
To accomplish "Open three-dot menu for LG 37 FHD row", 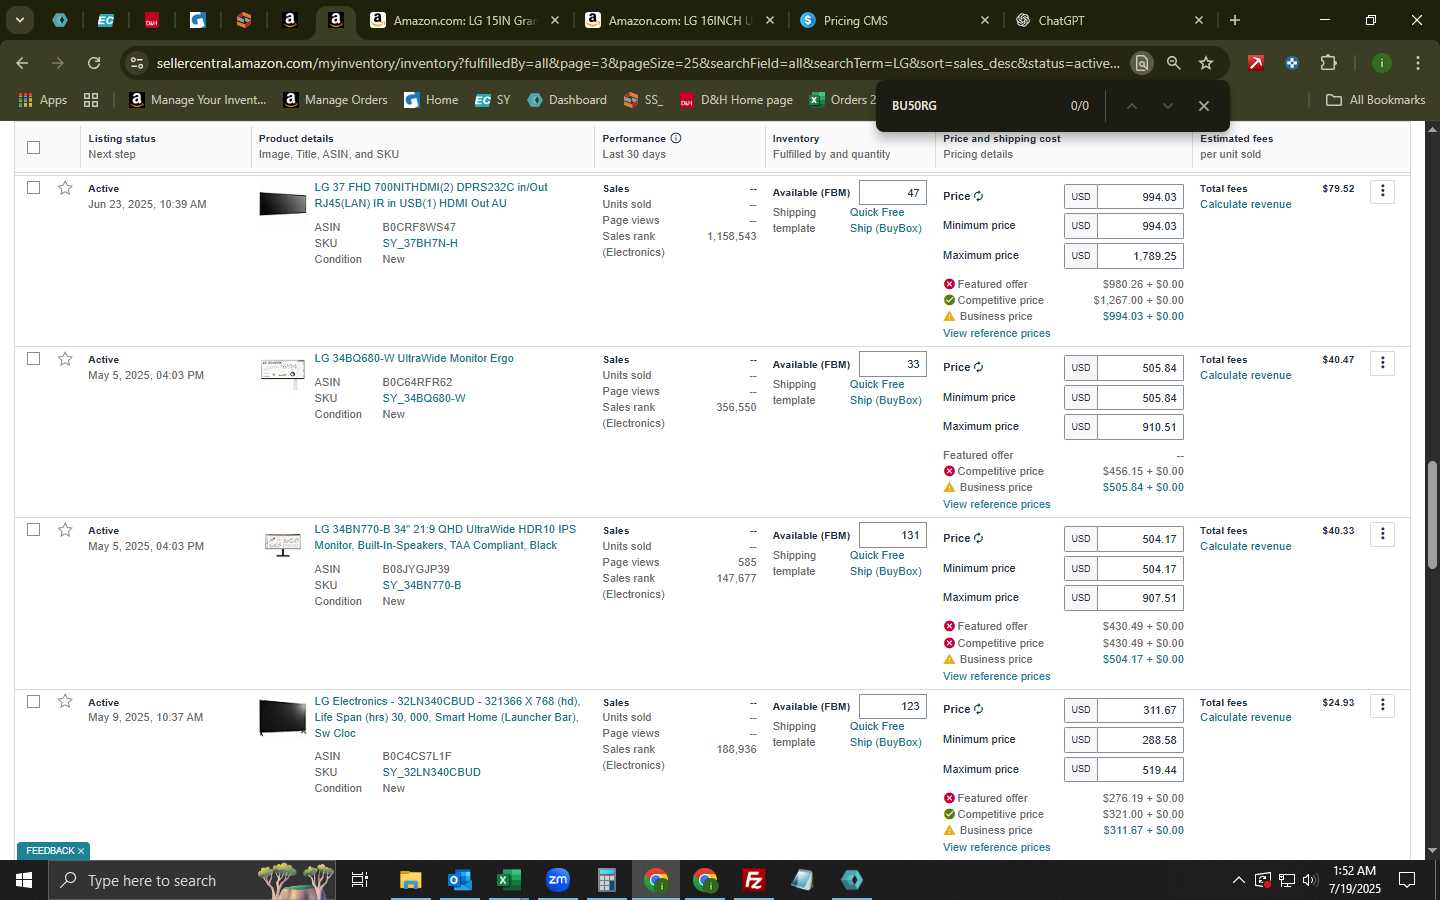I will click(x=1382, y=191).
